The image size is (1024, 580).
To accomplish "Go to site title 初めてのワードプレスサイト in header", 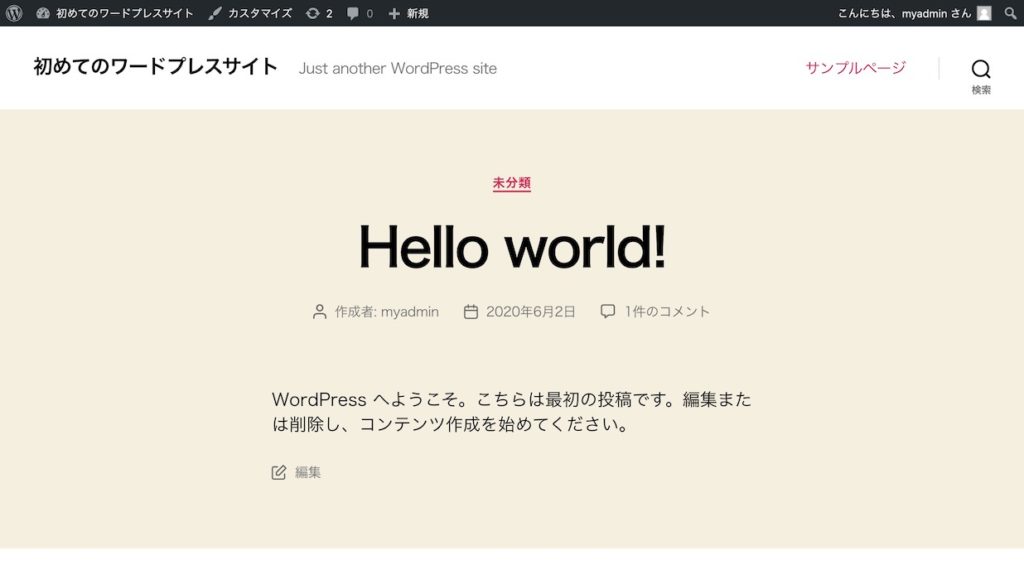I will [155, 67].
